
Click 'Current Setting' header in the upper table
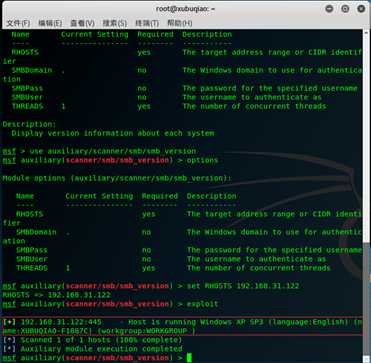click(x=94, y=34)
